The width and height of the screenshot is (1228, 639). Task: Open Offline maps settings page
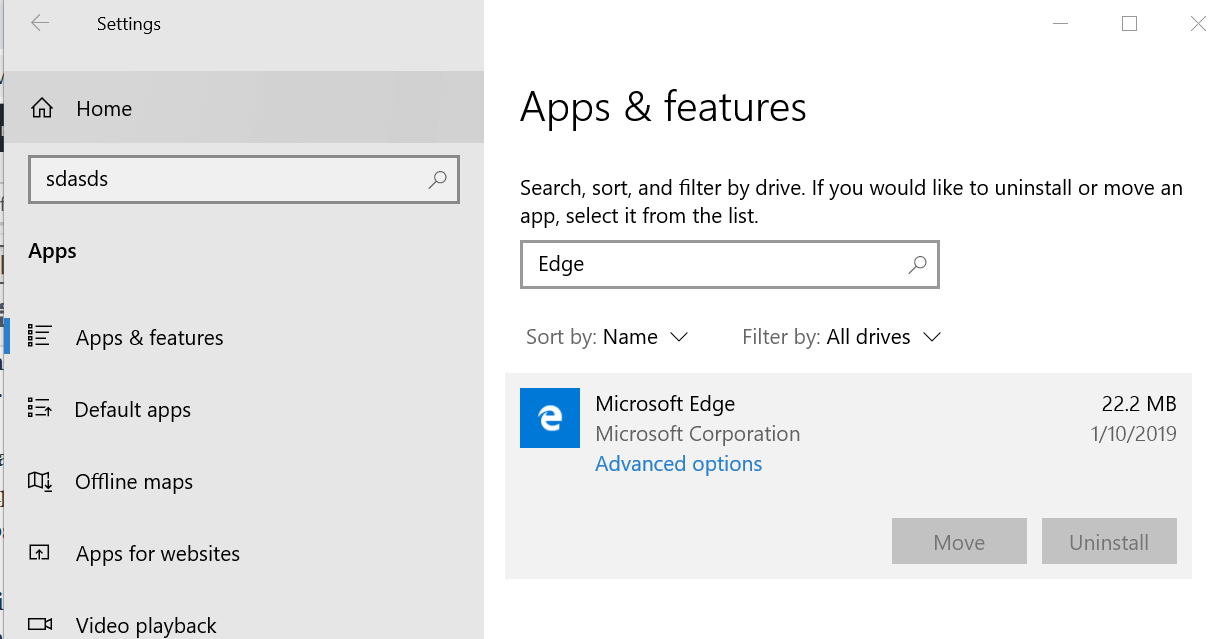tap(242, 481)
